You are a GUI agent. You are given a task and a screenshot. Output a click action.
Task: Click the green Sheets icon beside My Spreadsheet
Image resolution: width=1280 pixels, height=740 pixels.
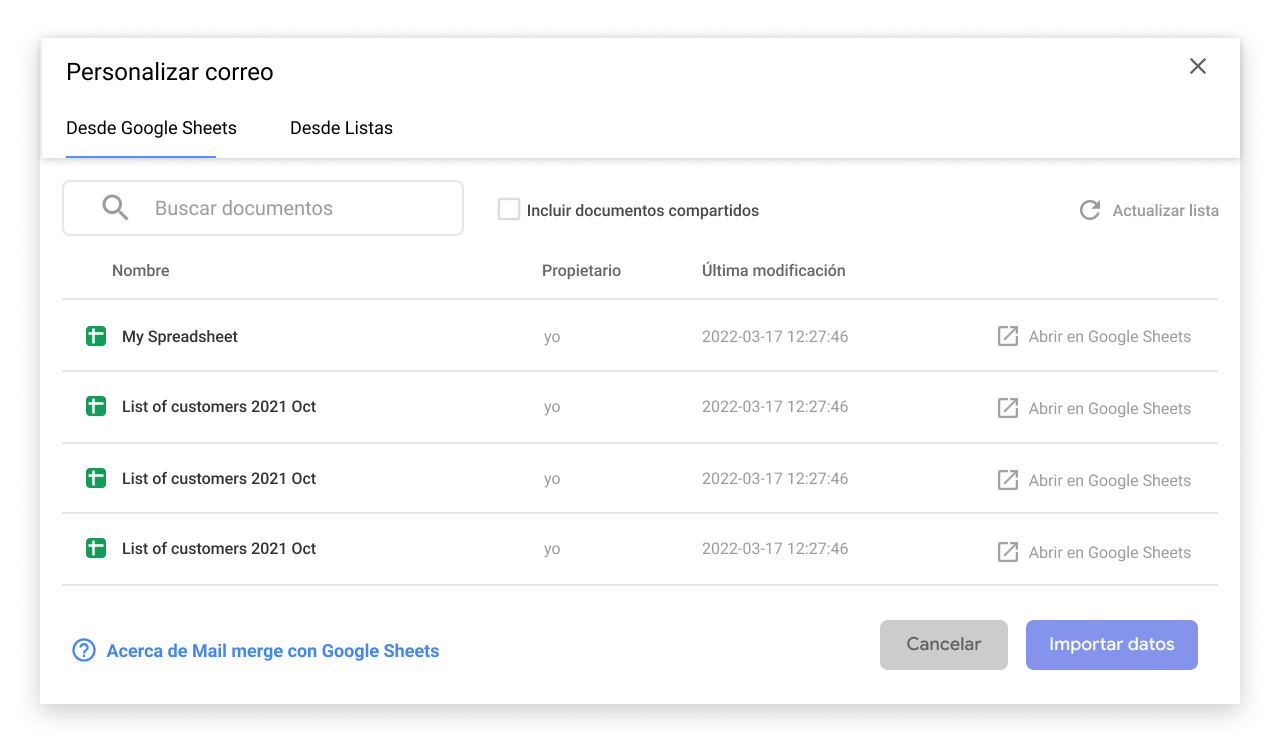point(95,336)
